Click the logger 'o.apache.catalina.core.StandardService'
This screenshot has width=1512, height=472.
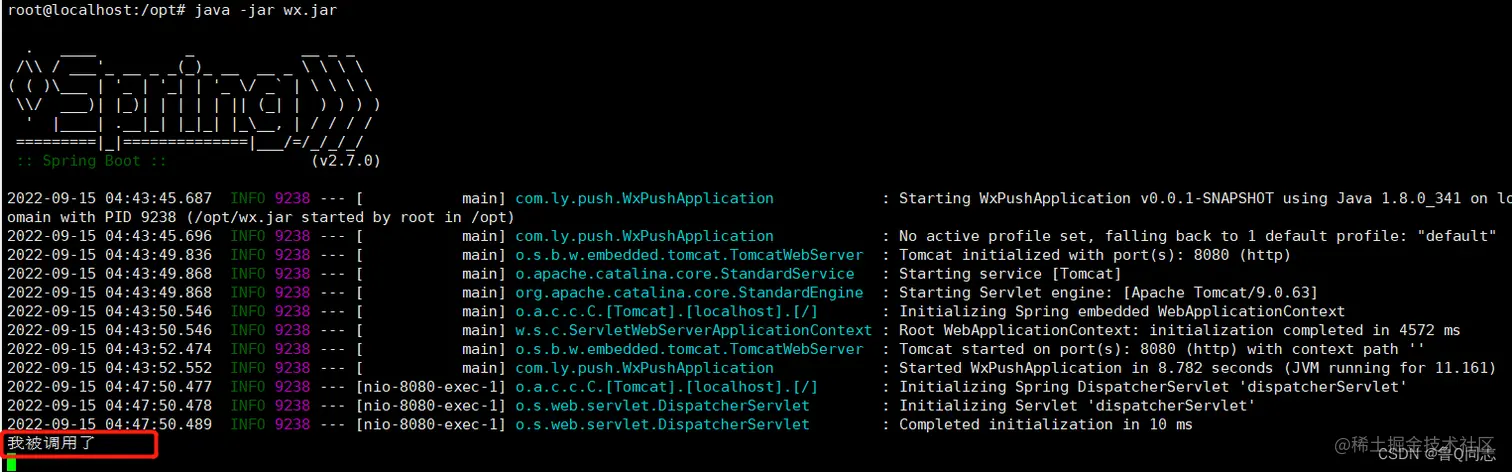[684, 274]
